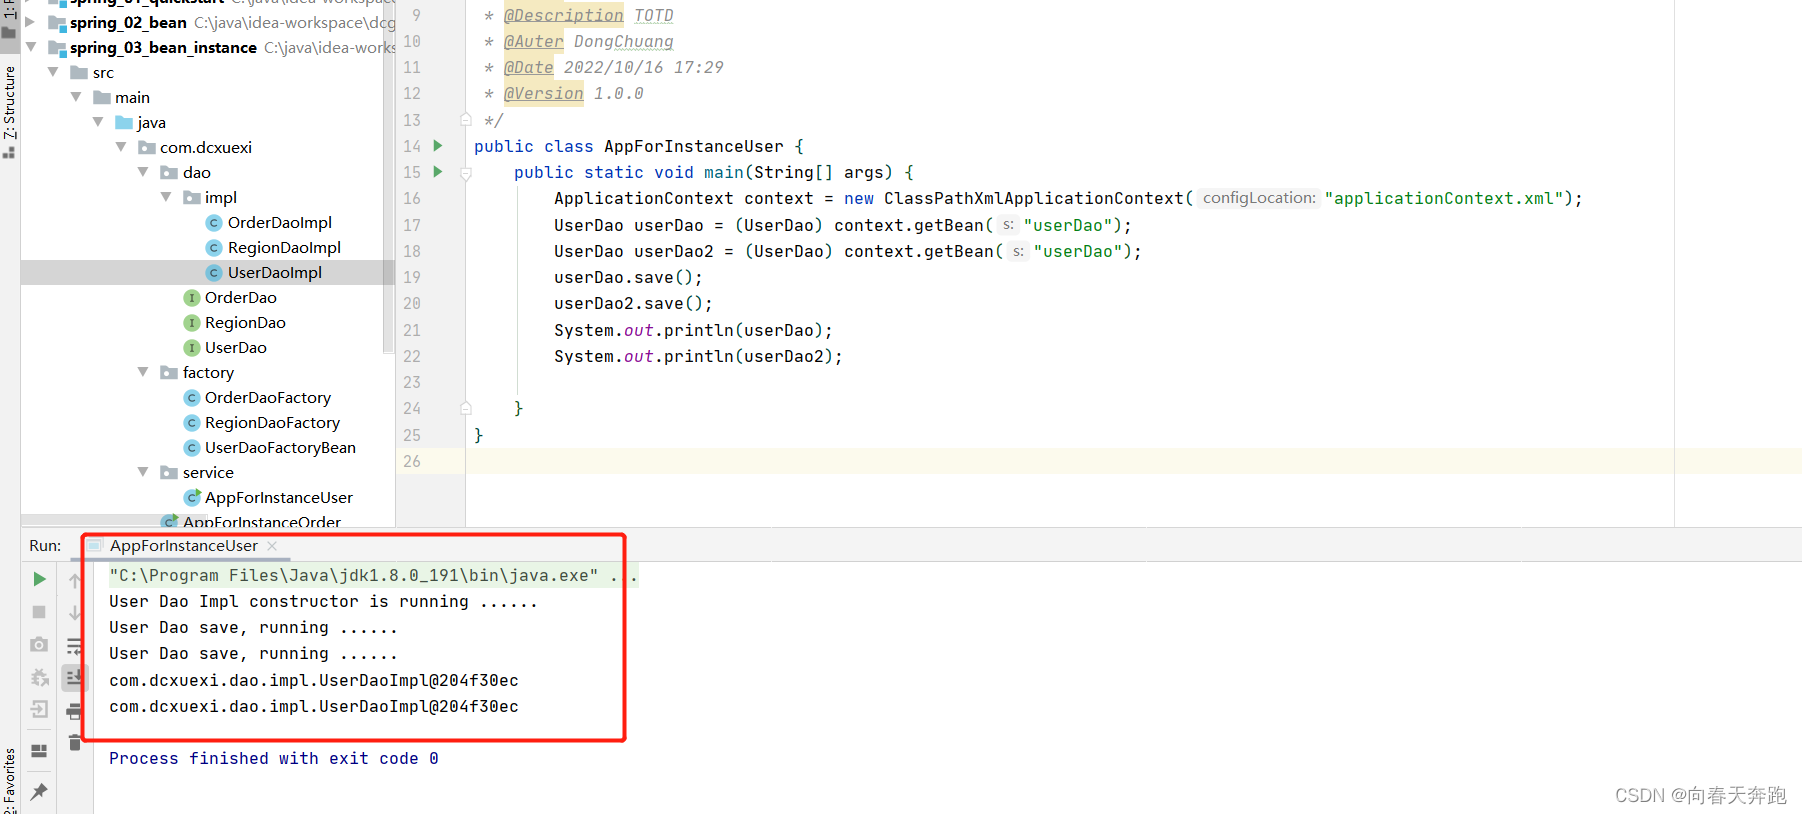Select OrderDao interface in project tree
The height and width of the screenshot is (814, 1802).
tap(240, 297)
